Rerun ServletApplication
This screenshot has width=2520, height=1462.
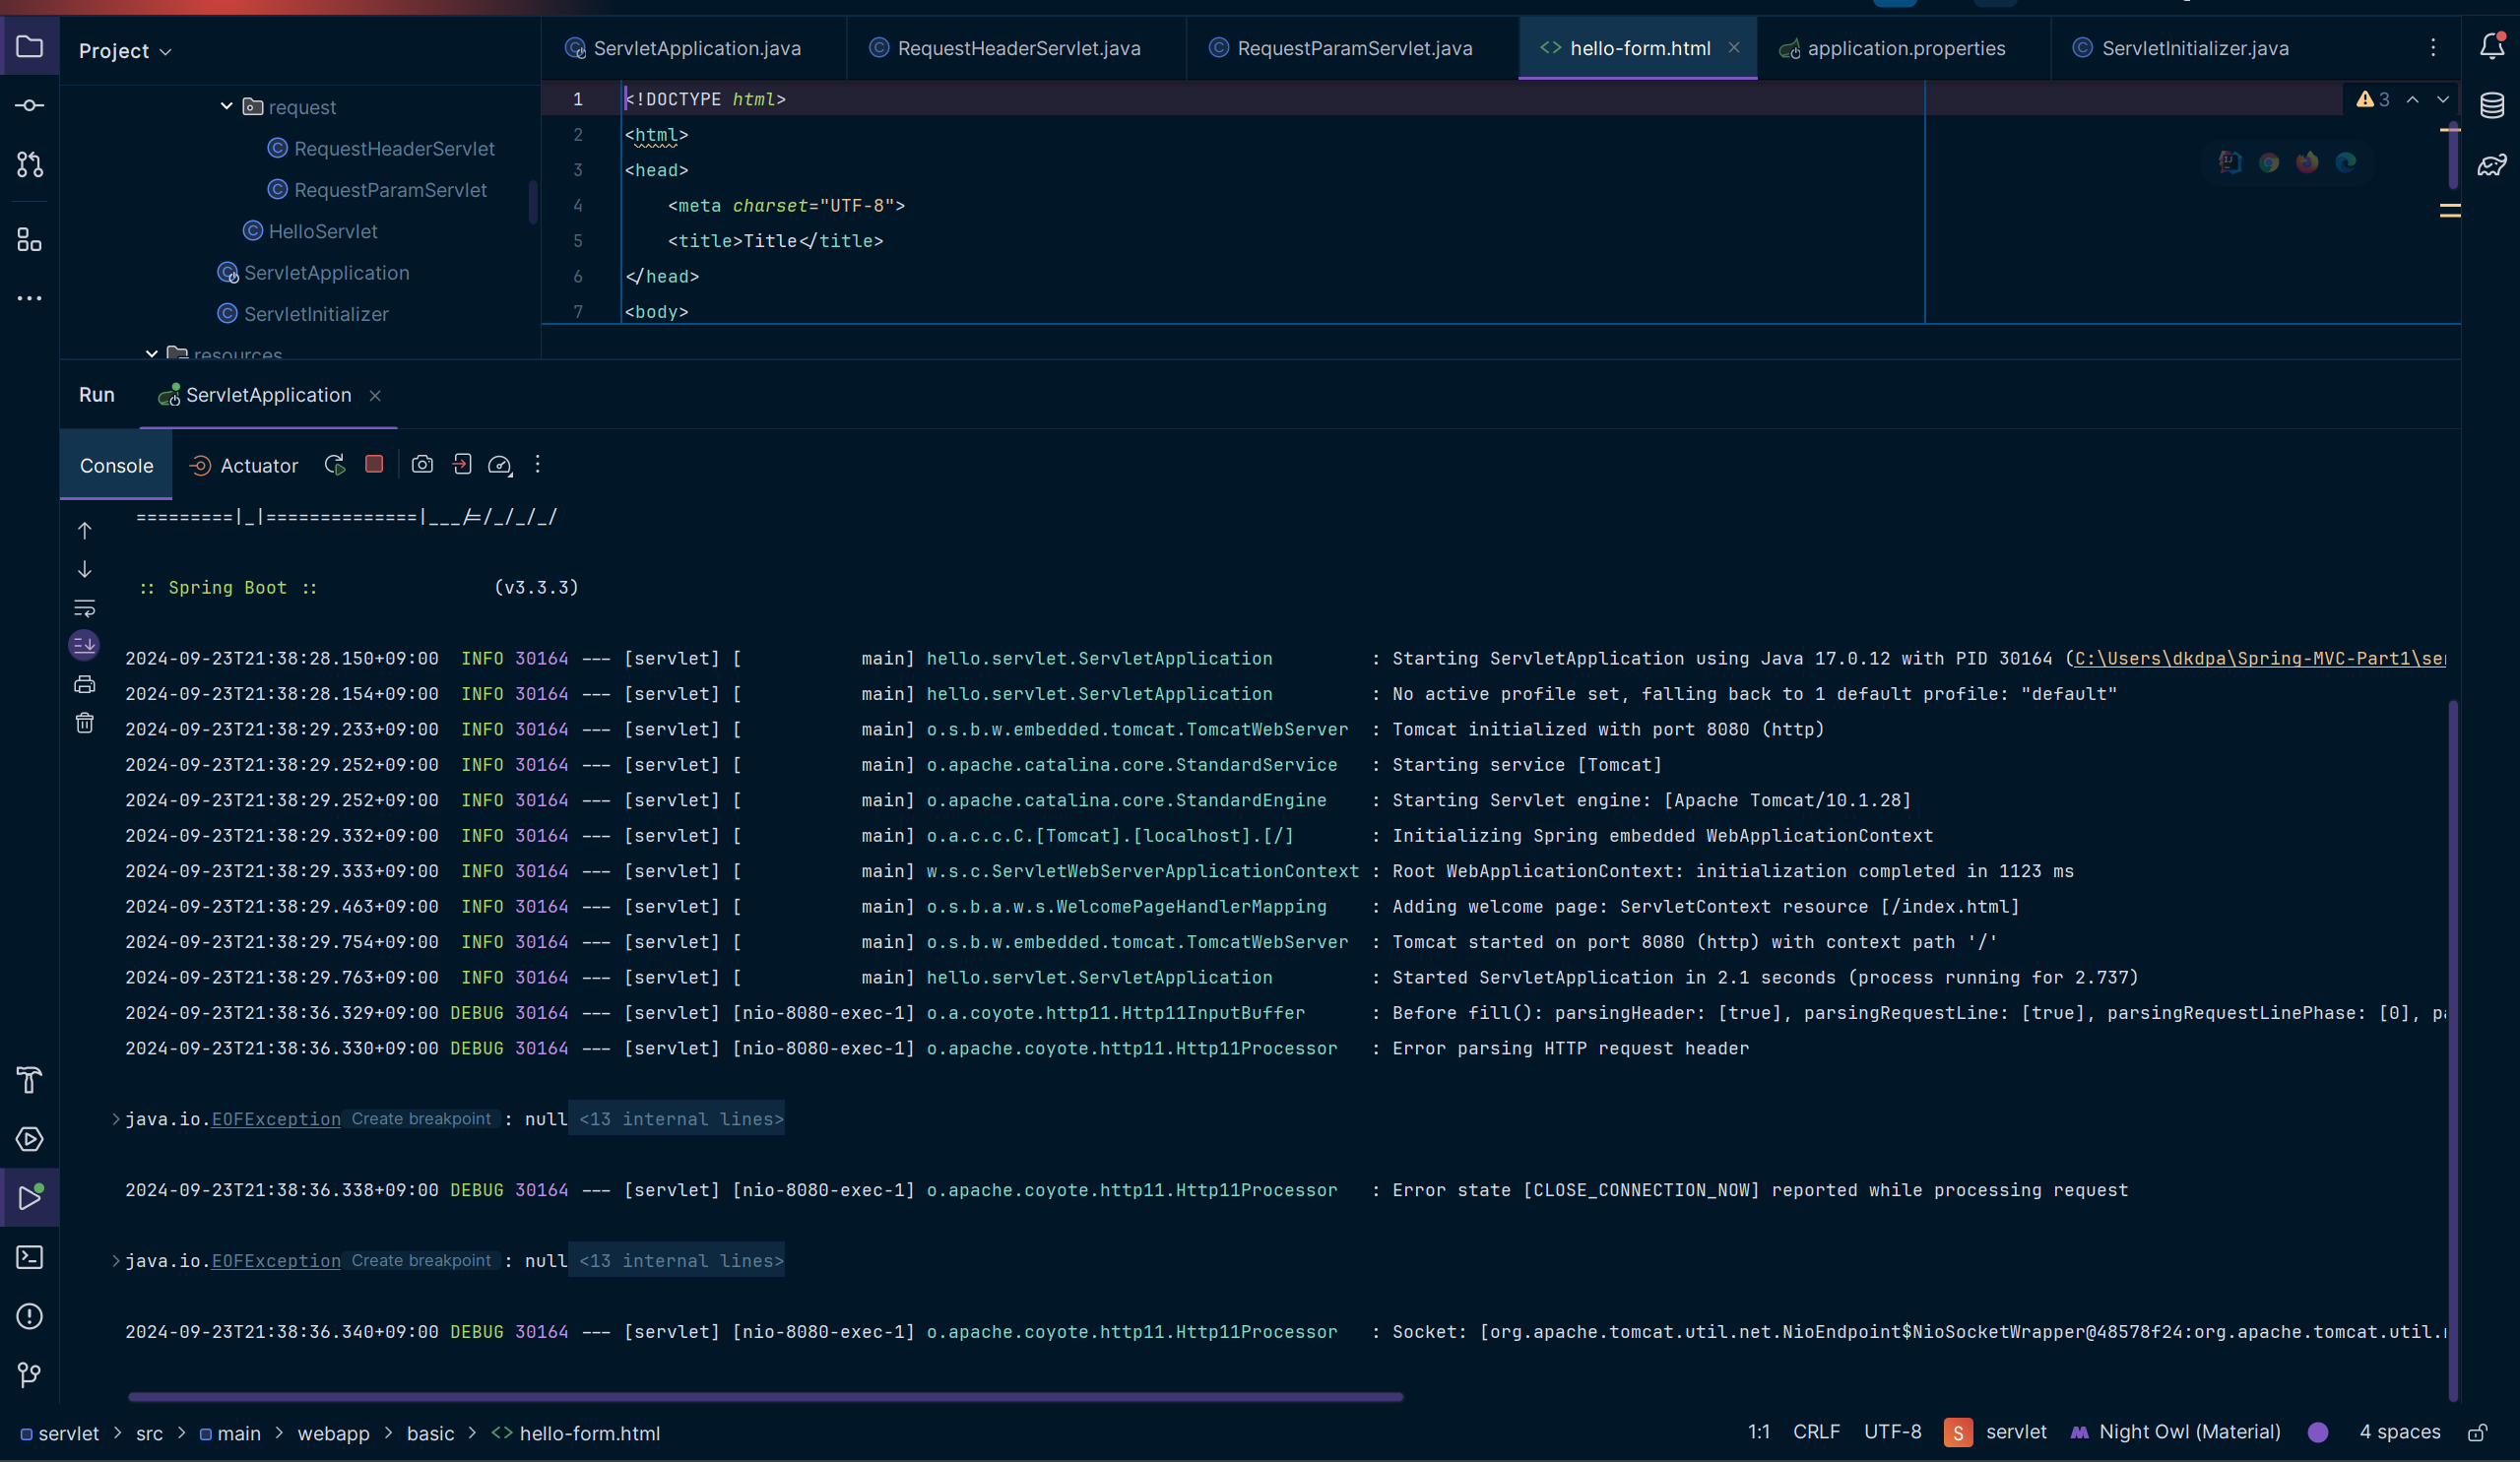coord(335,465)
